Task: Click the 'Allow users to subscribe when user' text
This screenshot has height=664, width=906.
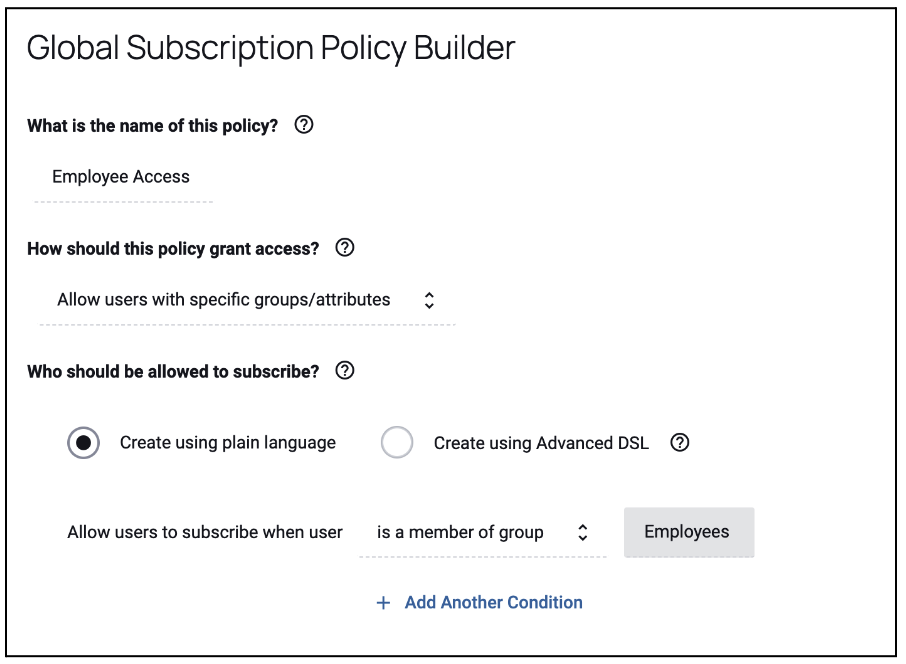Action: [x=205, y=533]
